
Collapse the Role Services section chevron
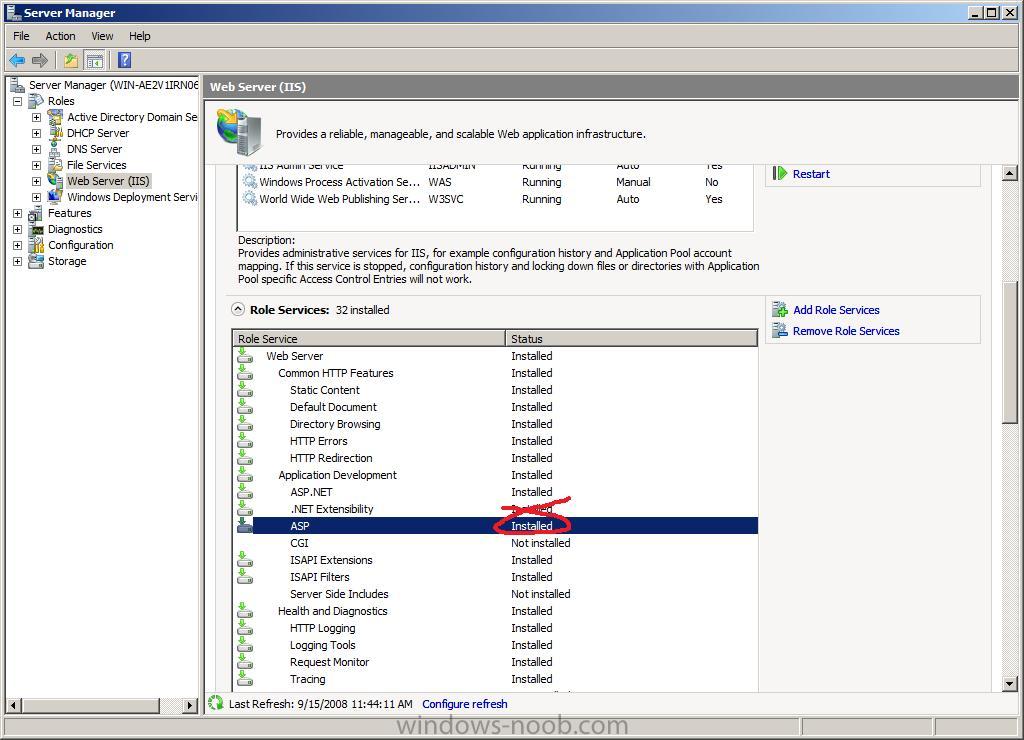(238, 310)
